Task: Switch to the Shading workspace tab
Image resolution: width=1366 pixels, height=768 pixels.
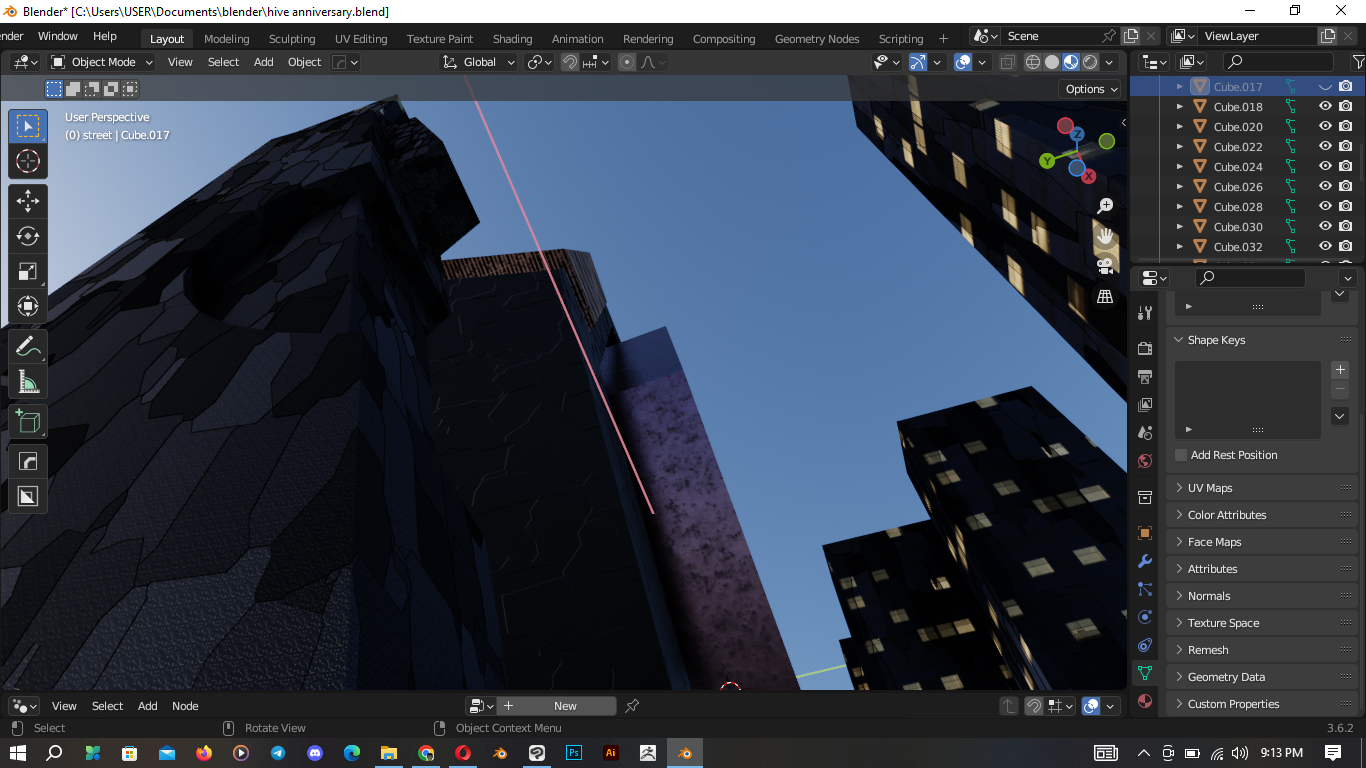Action: [512, 39]
